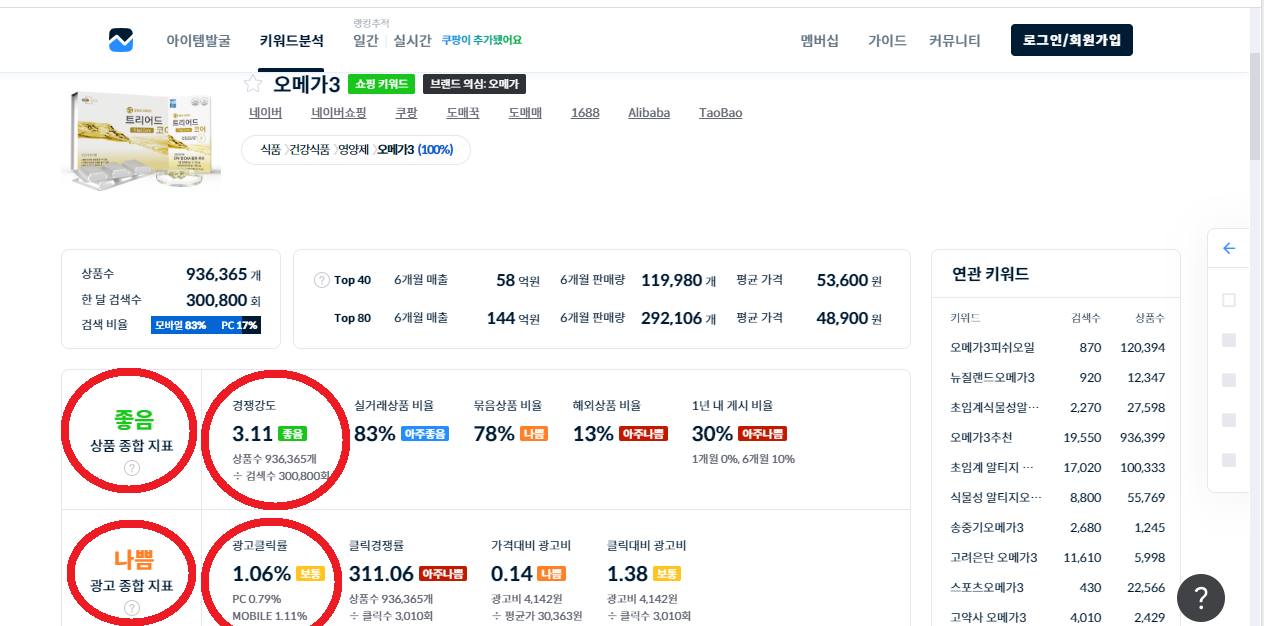Select related keyword 초임계식물성알…
1264x626 pixels.
pos(995,407)
